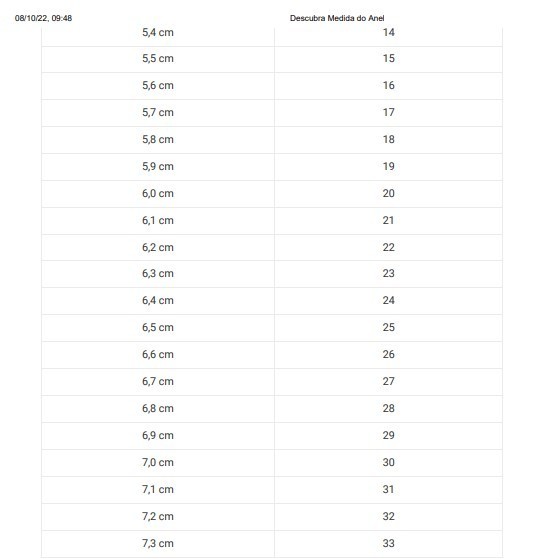This screenshot has width=559, height=559.
Task: Select ring size 33 cell
Action: [x=389, y=544]
